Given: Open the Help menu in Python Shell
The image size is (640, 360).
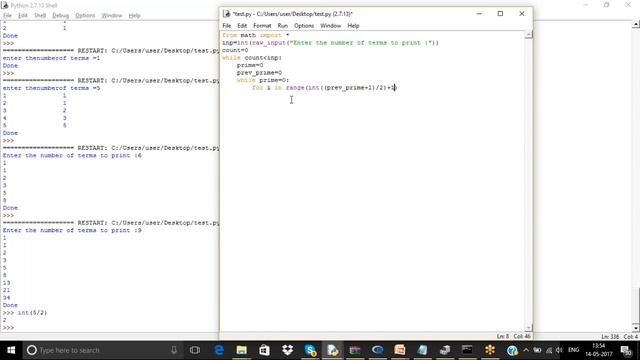Looking at the screenshot, I should (x=134, y=16).
